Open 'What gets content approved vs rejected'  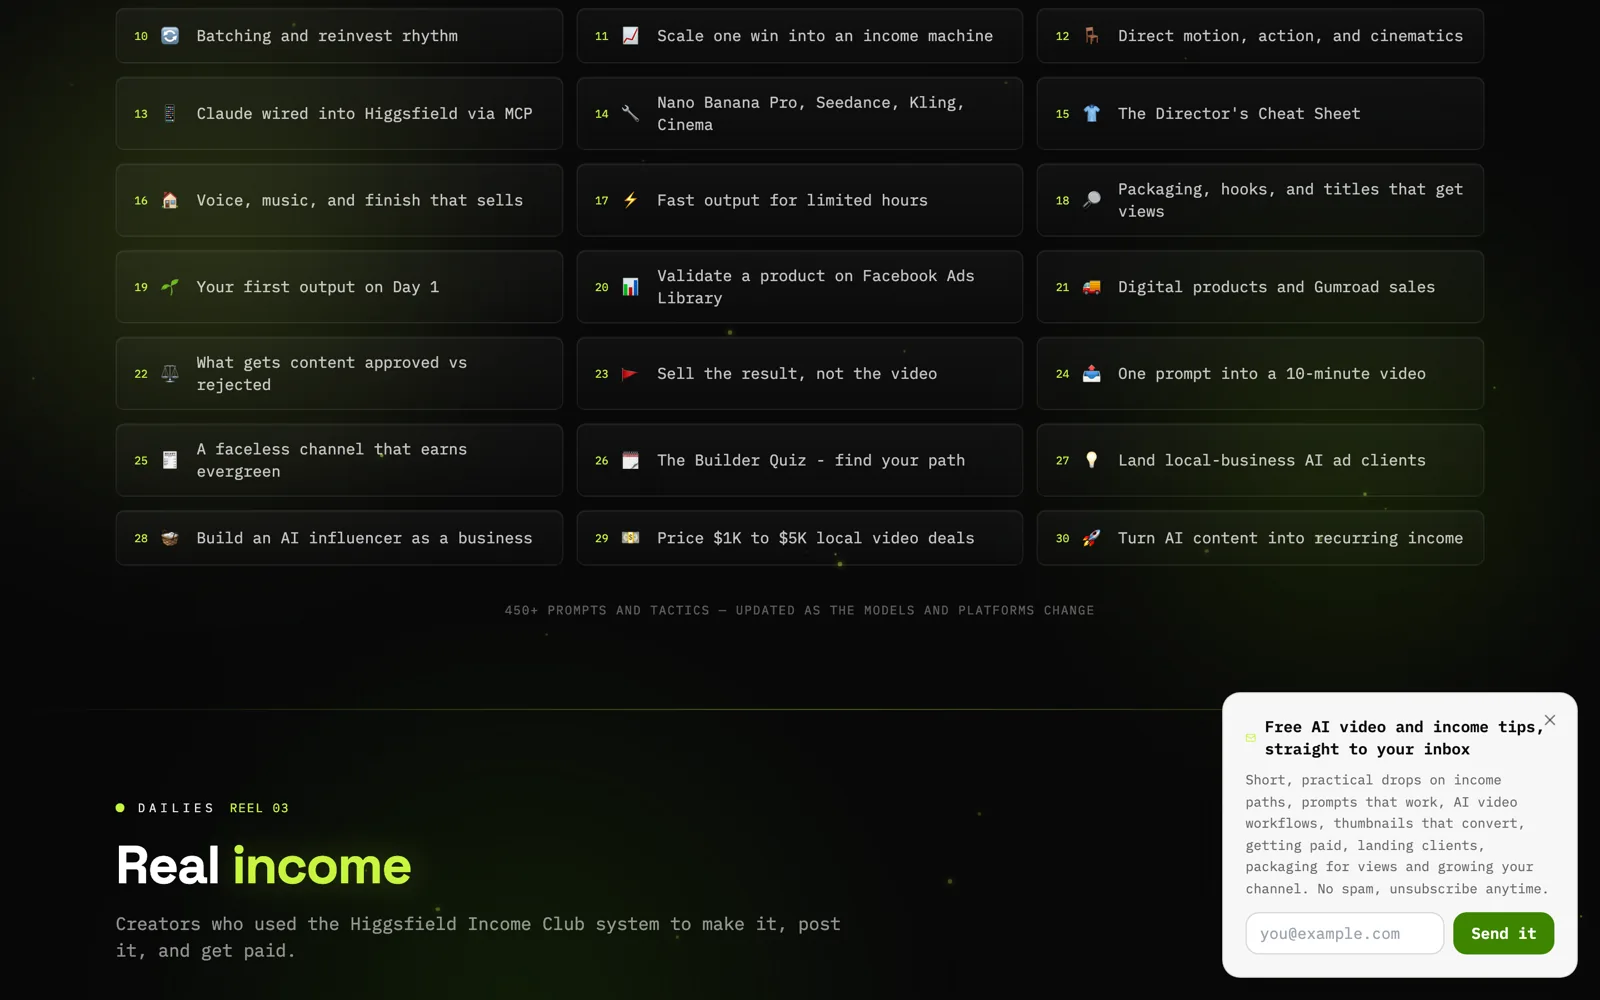coord(339,374)
